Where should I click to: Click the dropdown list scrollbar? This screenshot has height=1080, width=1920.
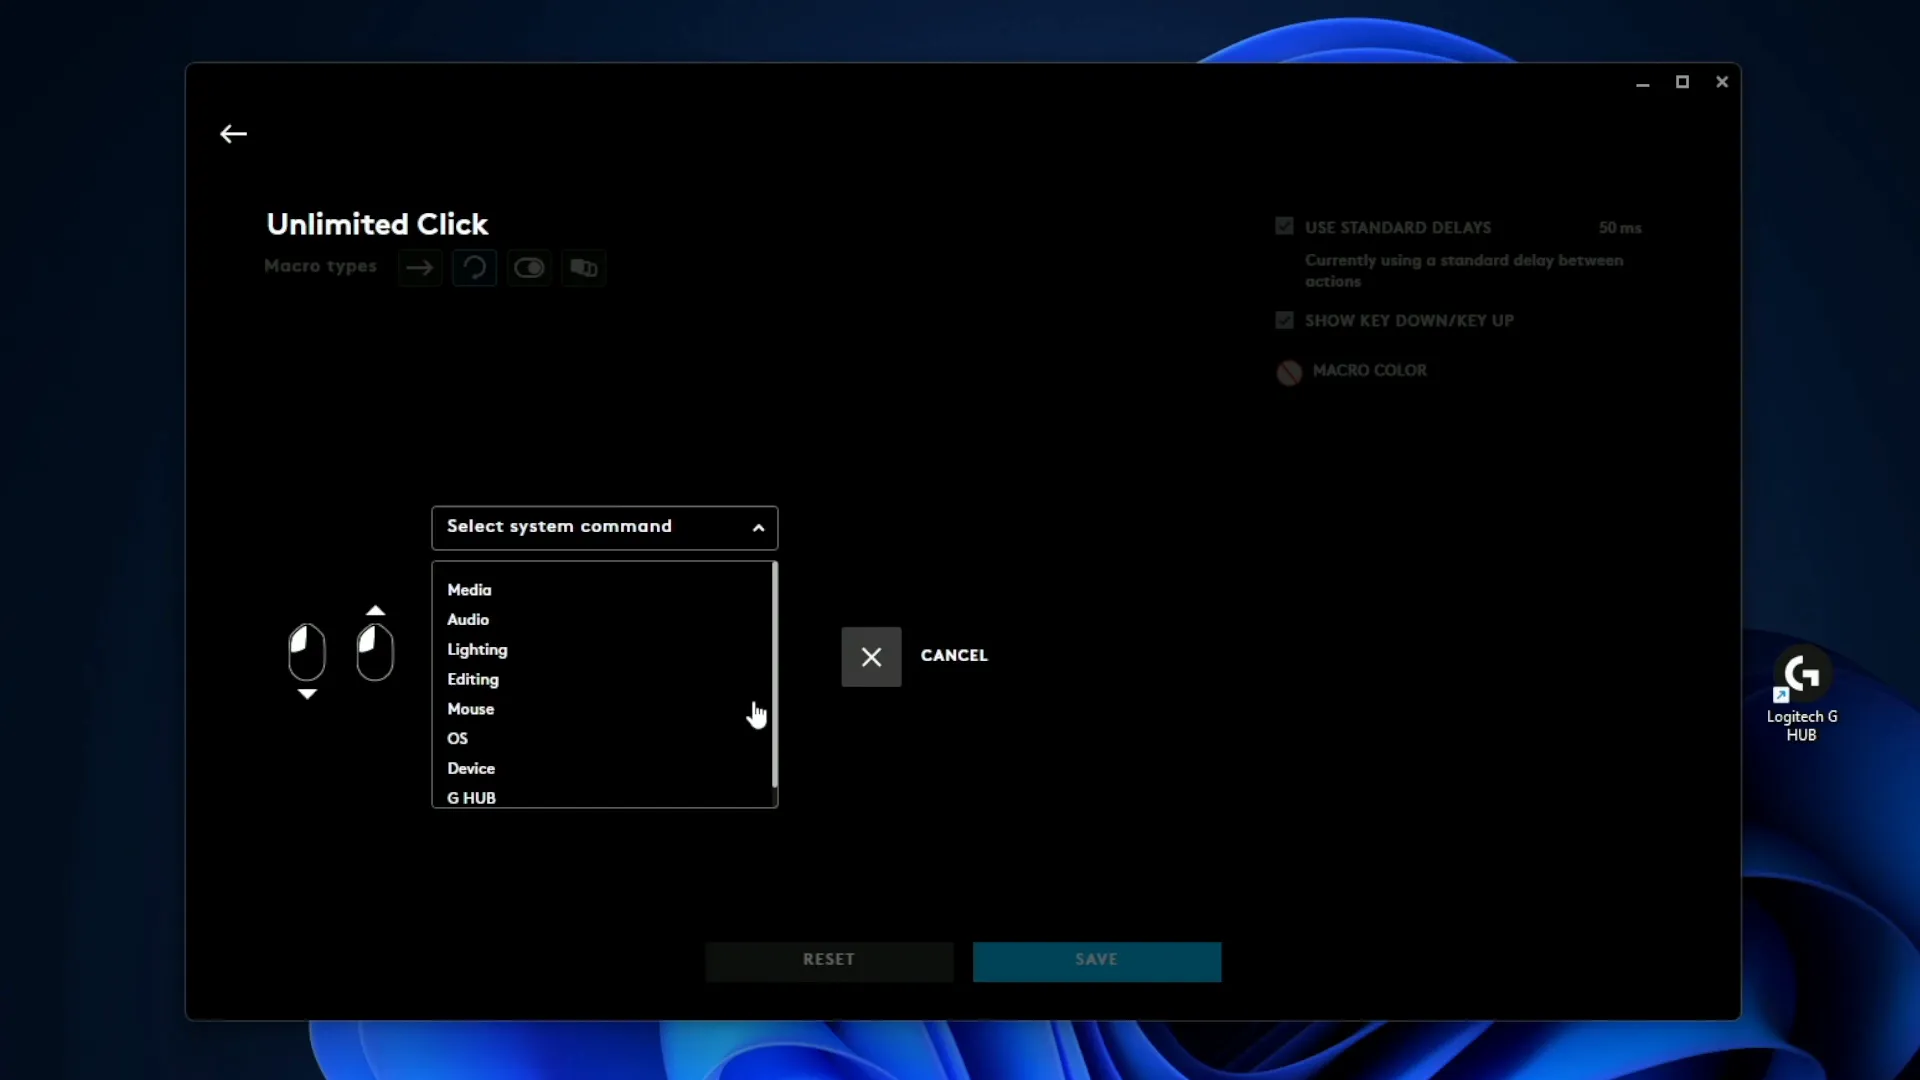point(775,674)
